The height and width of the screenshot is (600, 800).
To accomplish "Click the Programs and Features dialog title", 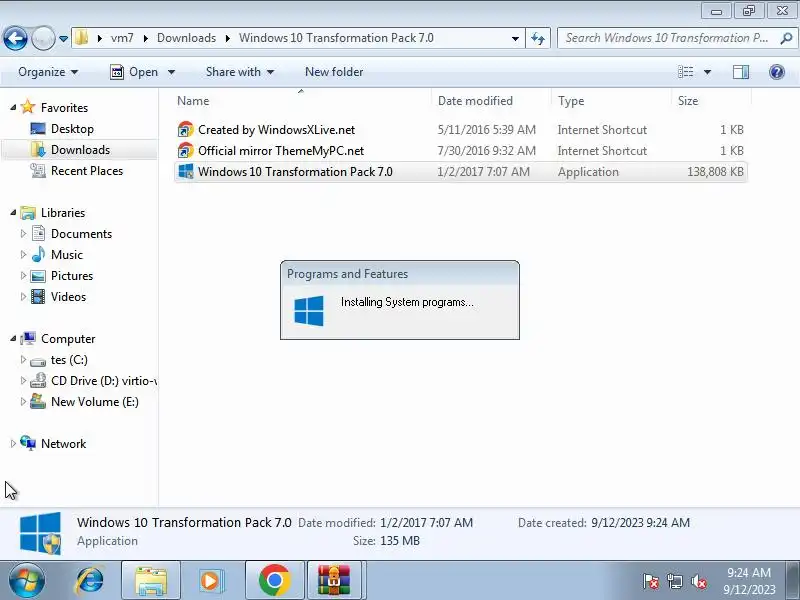I will pyautogui.click(x=347, y=274).
